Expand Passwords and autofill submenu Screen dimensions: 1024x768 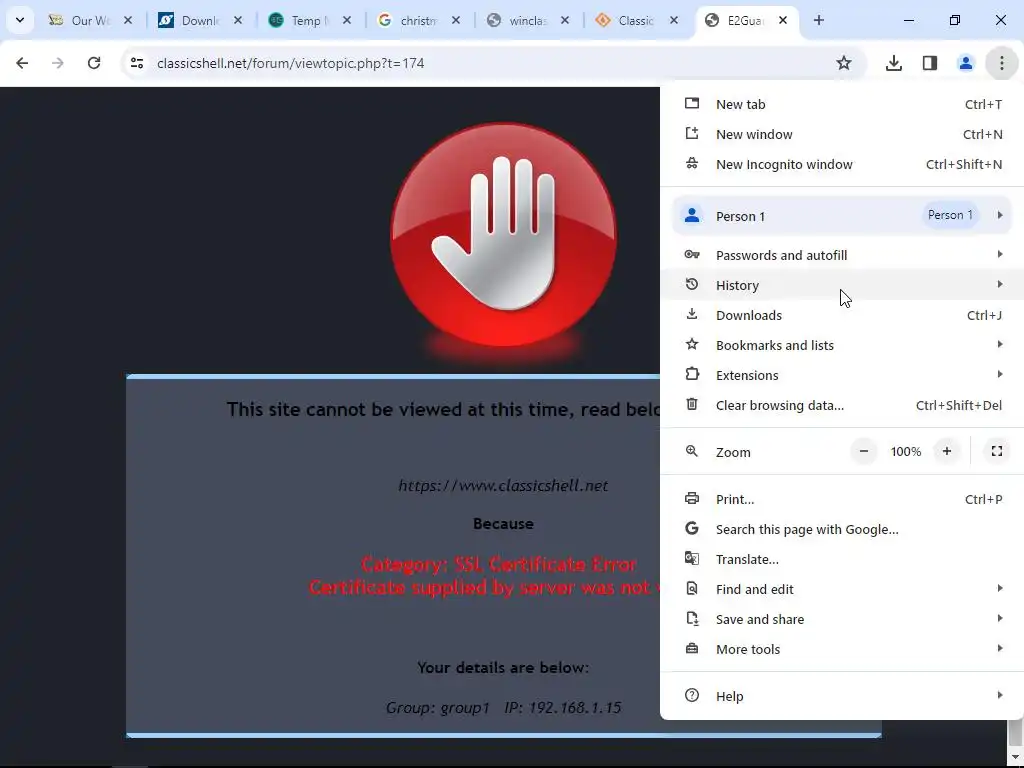tap(842, 255)
